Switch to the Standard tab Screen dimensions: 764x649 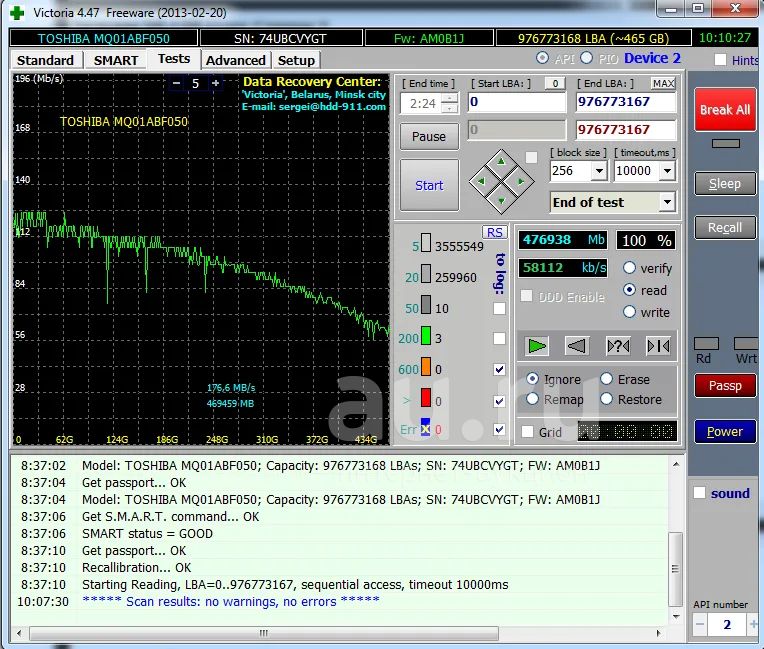click(x=45, y=60)
